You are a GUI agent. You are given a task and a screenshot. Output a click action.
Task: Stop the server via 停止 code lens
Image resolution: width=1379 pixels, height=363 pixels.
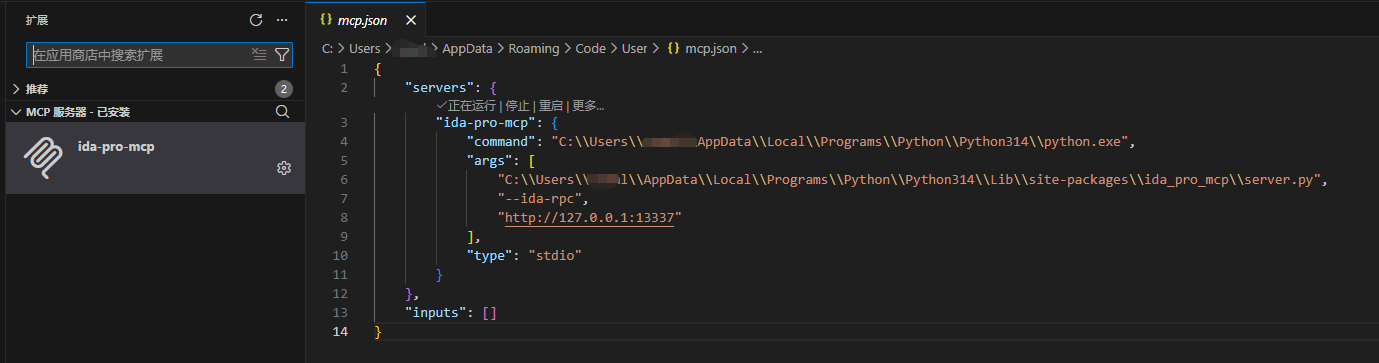517,106
